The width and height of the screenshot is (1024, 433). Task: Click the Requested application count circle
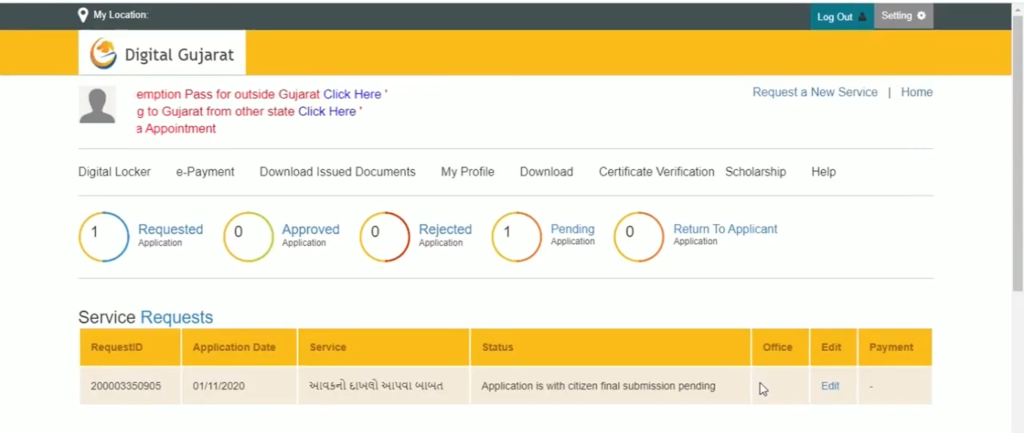(x=104, y=237)
